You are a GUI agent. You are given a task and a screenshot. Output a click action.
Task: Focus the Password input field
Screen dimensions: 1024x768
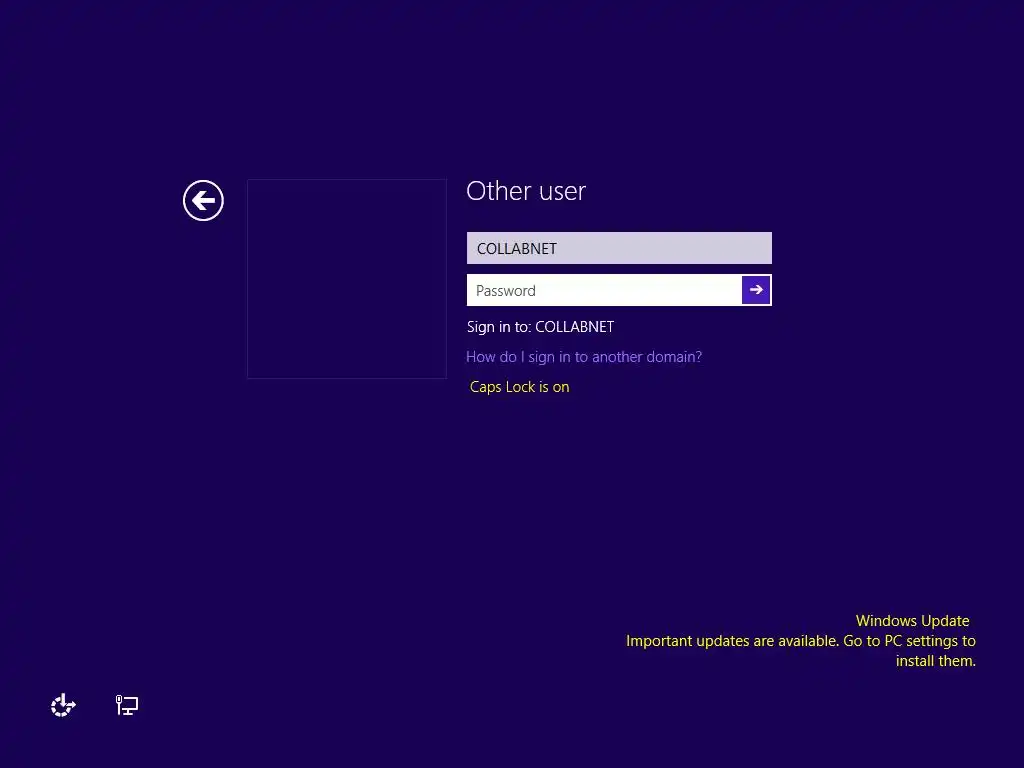[604, 290]
